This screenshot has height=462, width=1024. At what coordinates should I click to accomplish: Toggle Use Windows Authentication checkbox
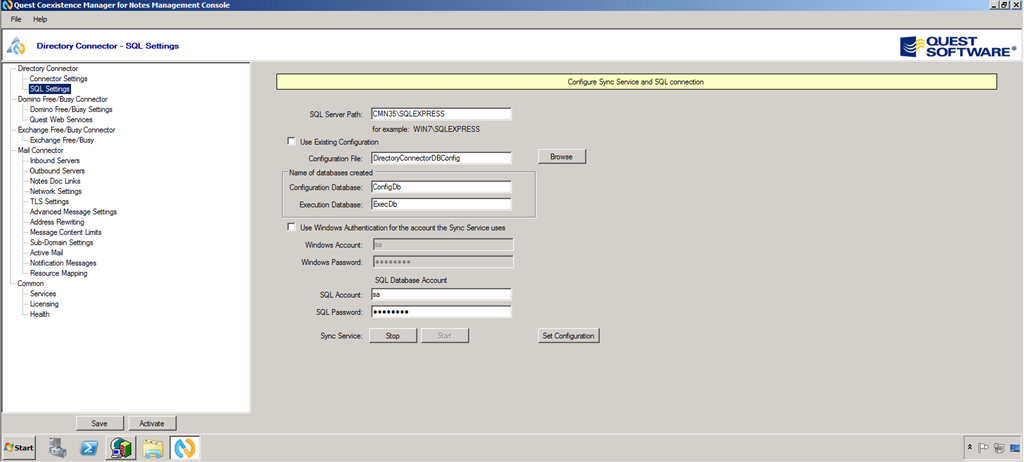291,227
